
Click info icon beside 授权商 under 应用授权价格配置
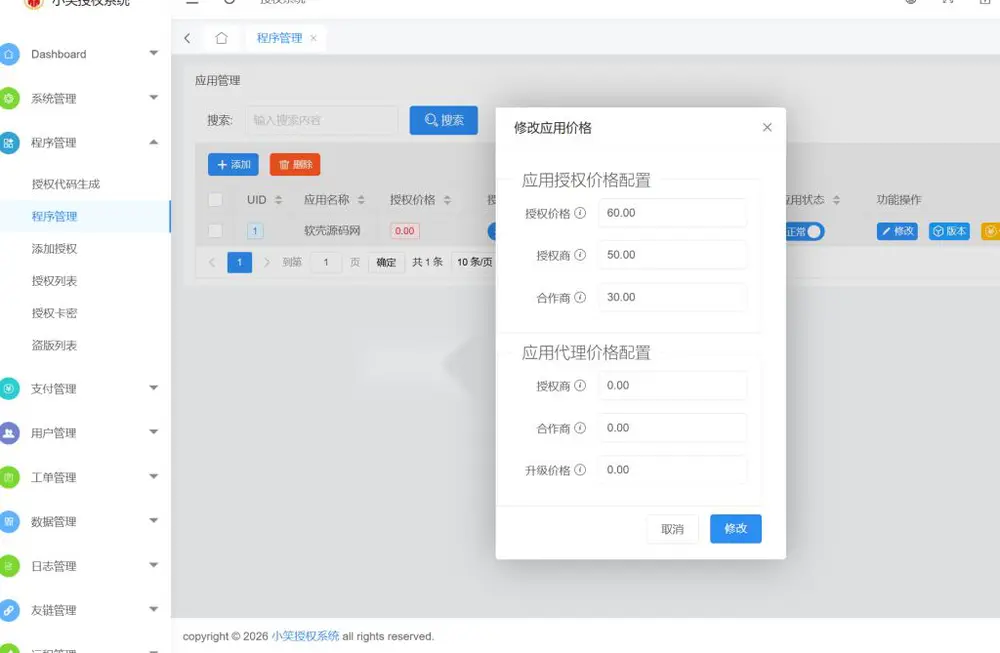[580, 255]
